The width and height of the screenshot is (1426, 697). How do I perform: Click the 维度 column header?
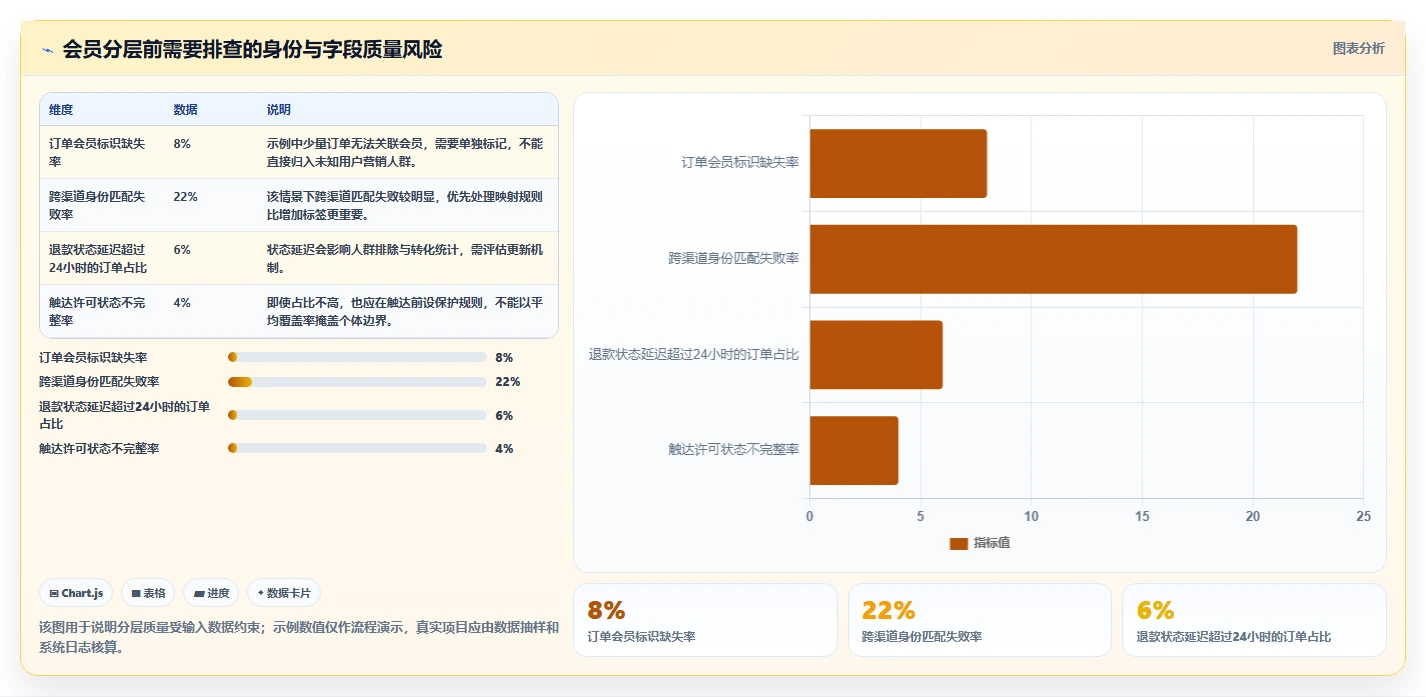click(61, 110)
